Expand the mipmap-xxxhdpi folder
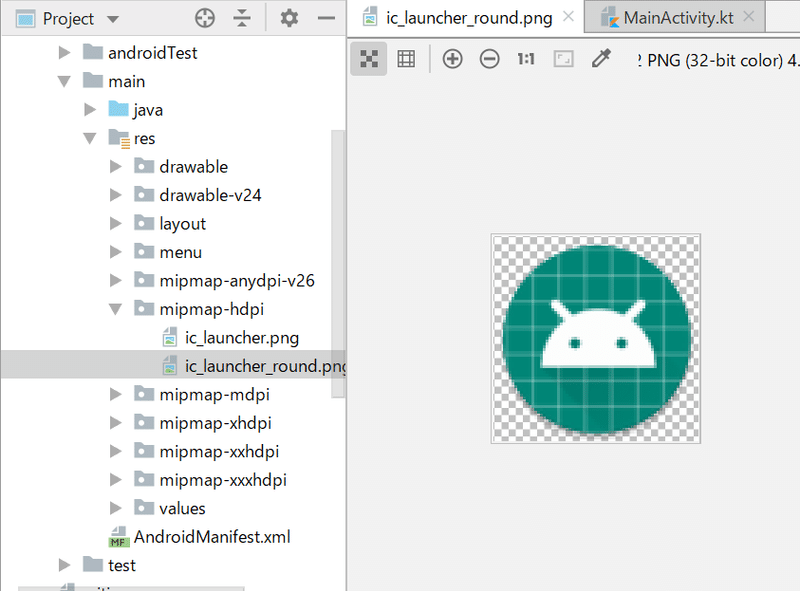Screen dimensions: 800x591 tap(116, 480)
